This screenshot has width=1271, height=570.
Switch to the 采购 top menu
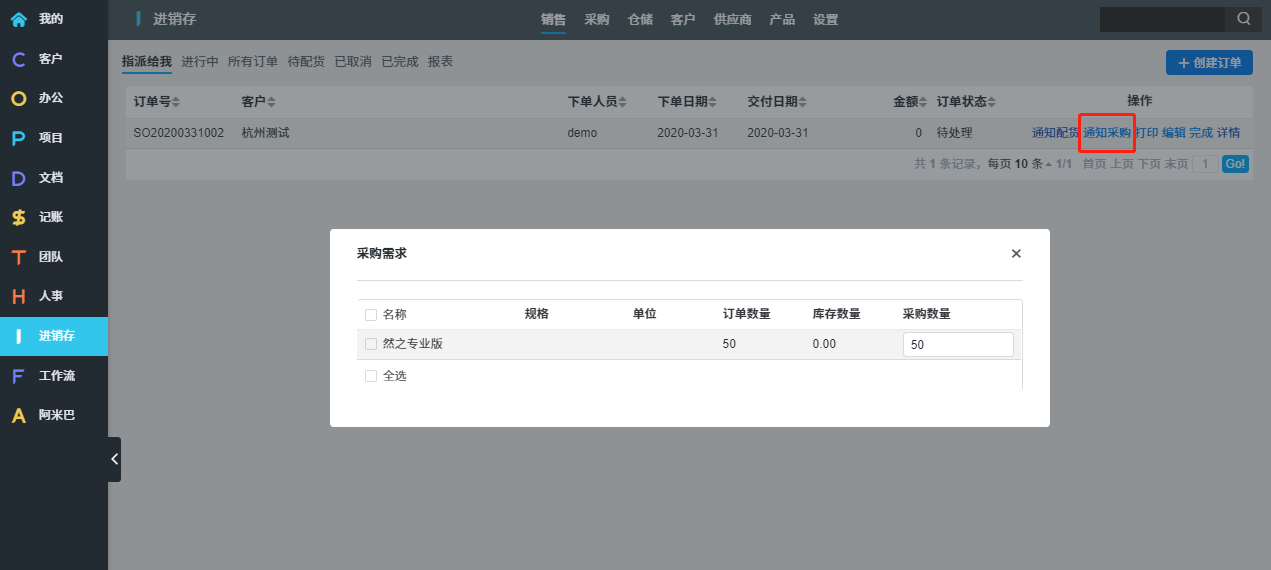(x=597, y=19)
